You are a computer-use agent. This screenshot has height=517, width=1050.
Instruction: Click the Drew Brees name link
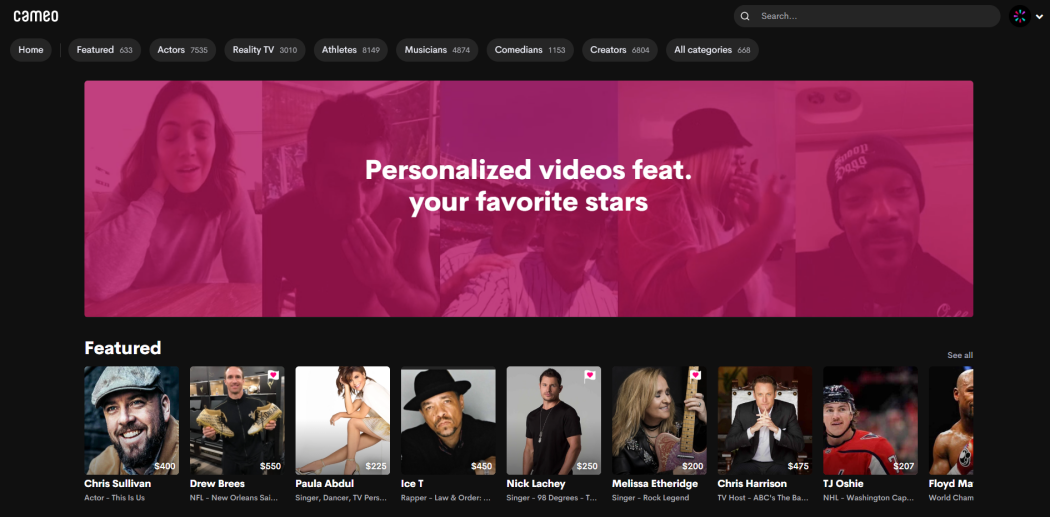point(218,484)
